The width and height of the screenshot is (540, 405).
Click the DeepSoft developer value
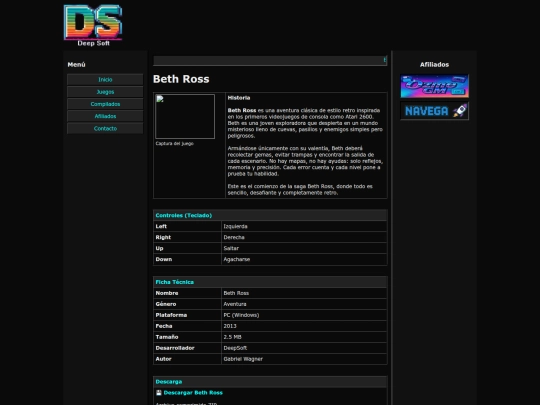click(x=235, y=348)
